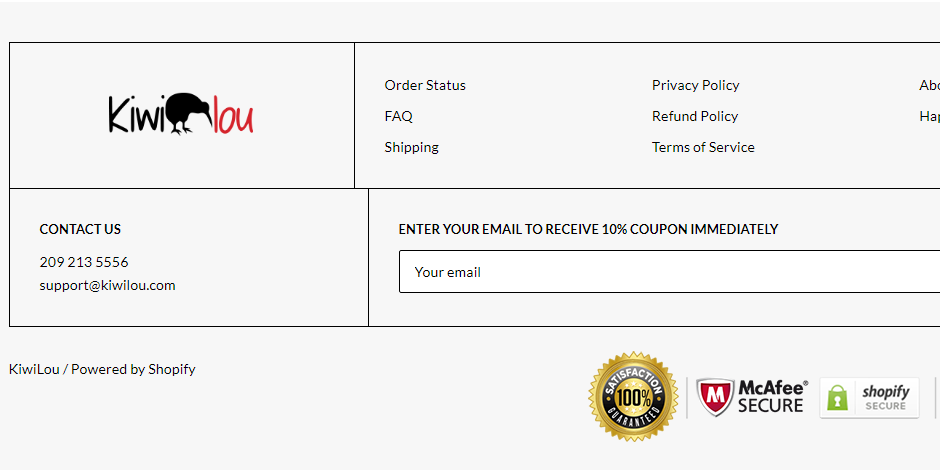Viewport: 940px width, 470px height.
Task: Open the FAQ link
Action: coord(399,116)
